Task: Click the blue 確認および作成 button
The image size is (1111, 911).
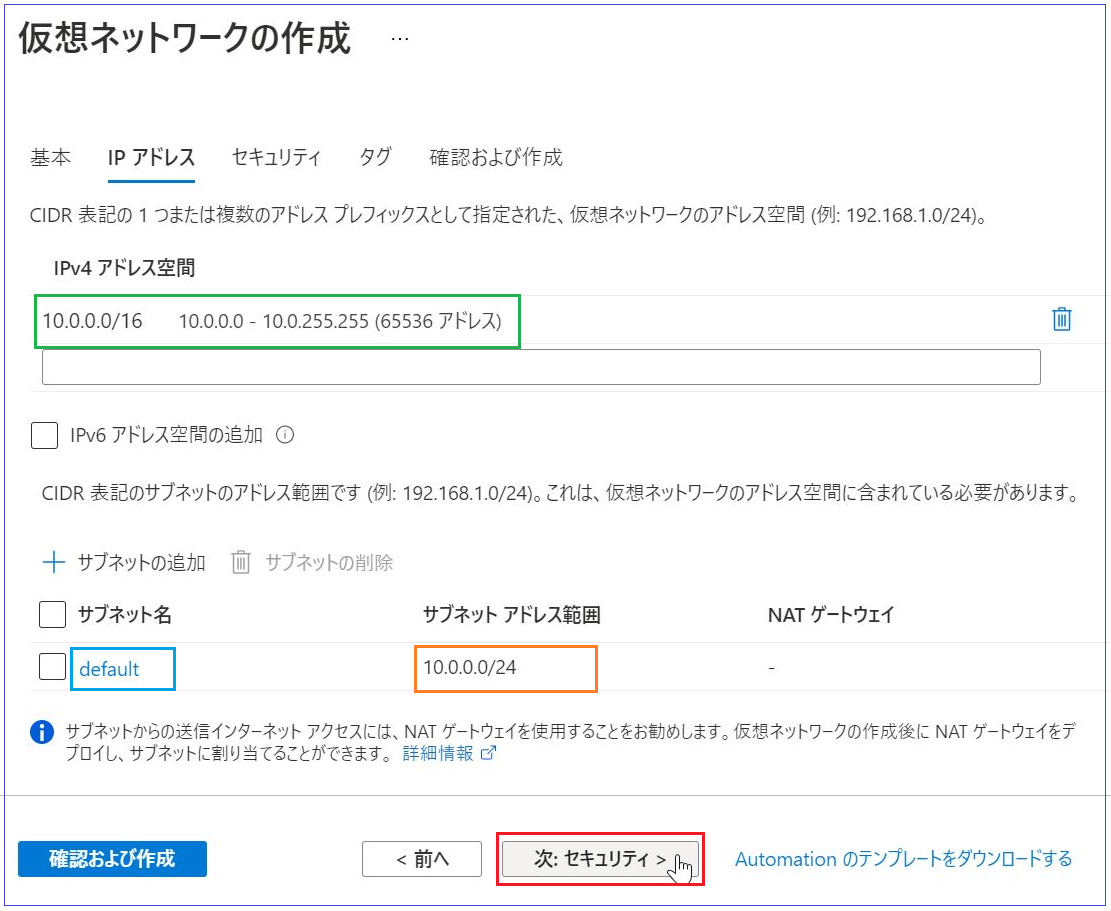Action: [112, 859]
